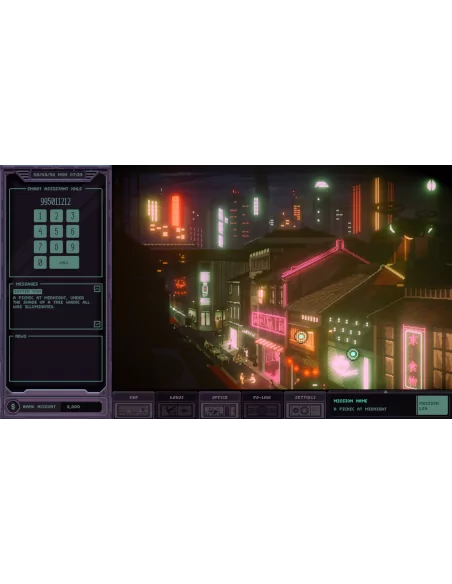Open the Office panel button
The width and height of the screenshot is (452, 584).
point(219,406)
